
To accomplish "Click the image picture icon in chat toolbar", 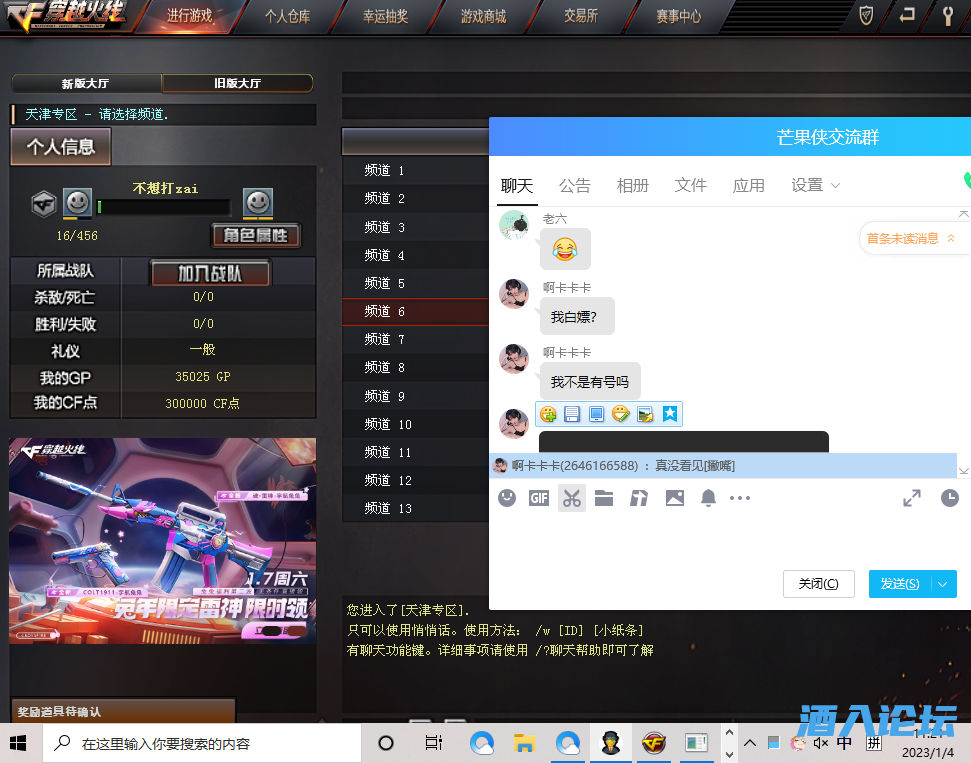I will [x=675, y=498].
